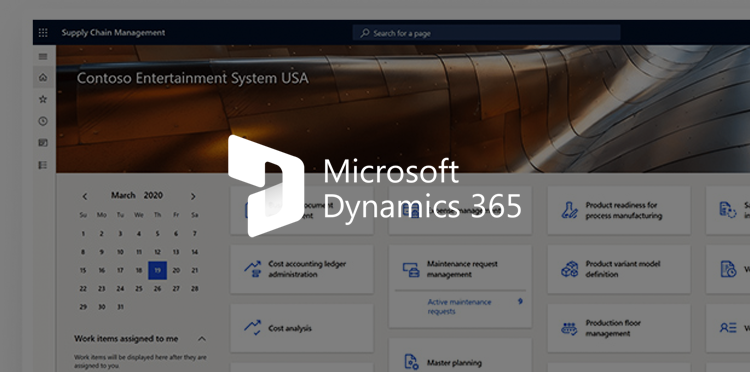Open Active maintenance requests link

[x=459, y=306]
